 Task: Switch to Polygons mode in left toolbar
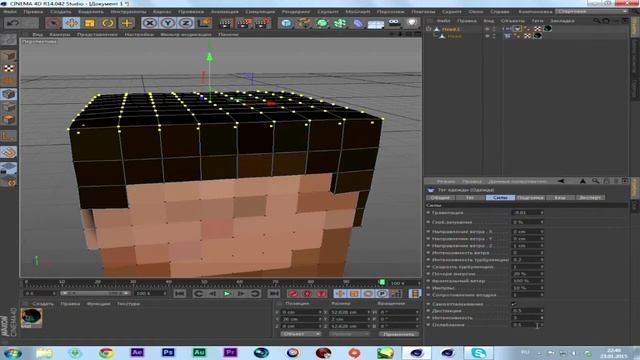tap(9, 119)
